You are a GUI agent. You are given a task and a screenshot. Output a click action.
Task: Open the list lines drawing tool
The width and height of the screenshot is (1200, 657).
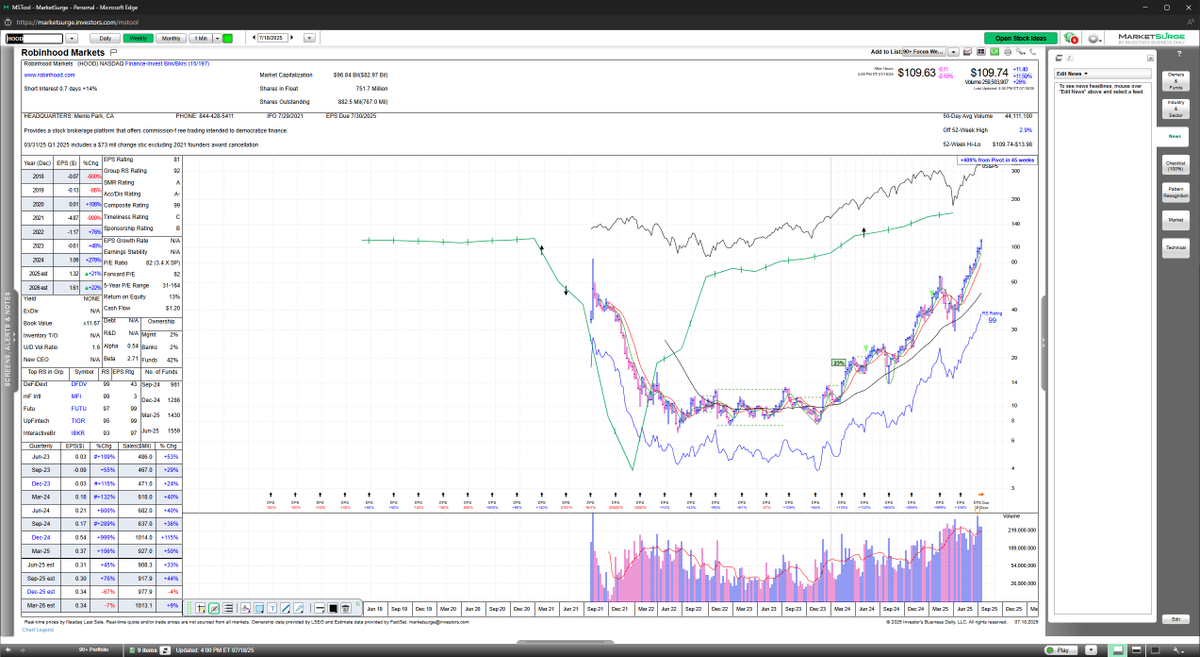[228, 608]
